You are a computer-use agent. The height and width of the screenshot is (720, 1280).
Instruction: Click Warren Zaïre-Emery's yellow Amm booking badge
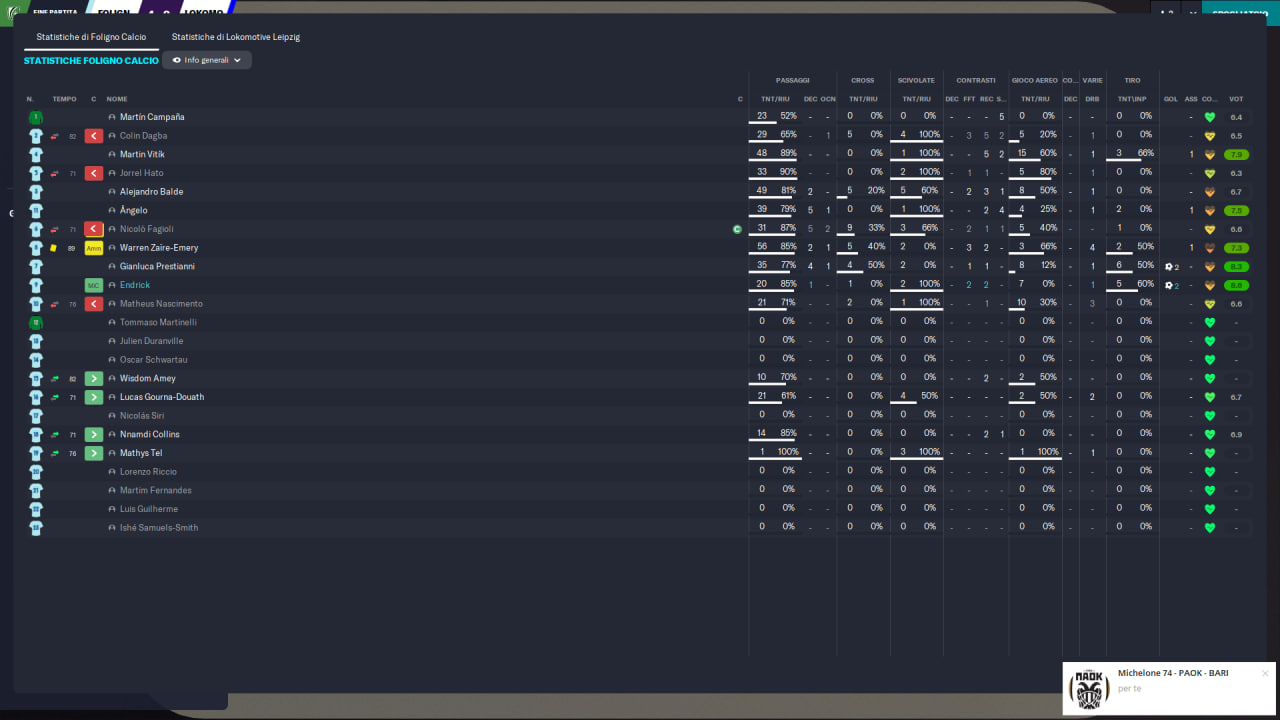point(94,248)
